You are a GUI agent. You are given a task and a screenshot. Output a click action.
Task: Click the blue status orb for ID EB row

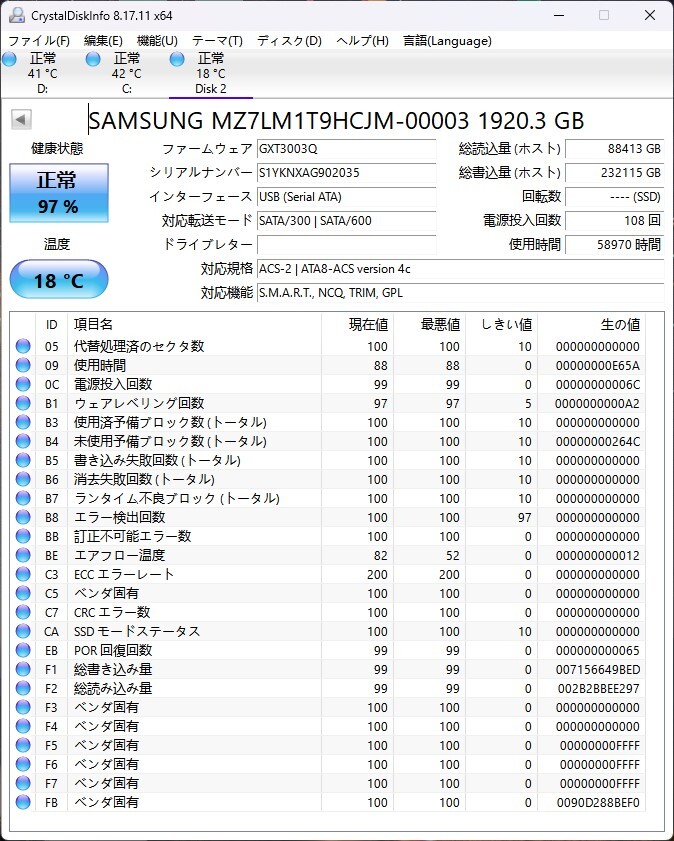pyautogui.click(x=23, y=650)
